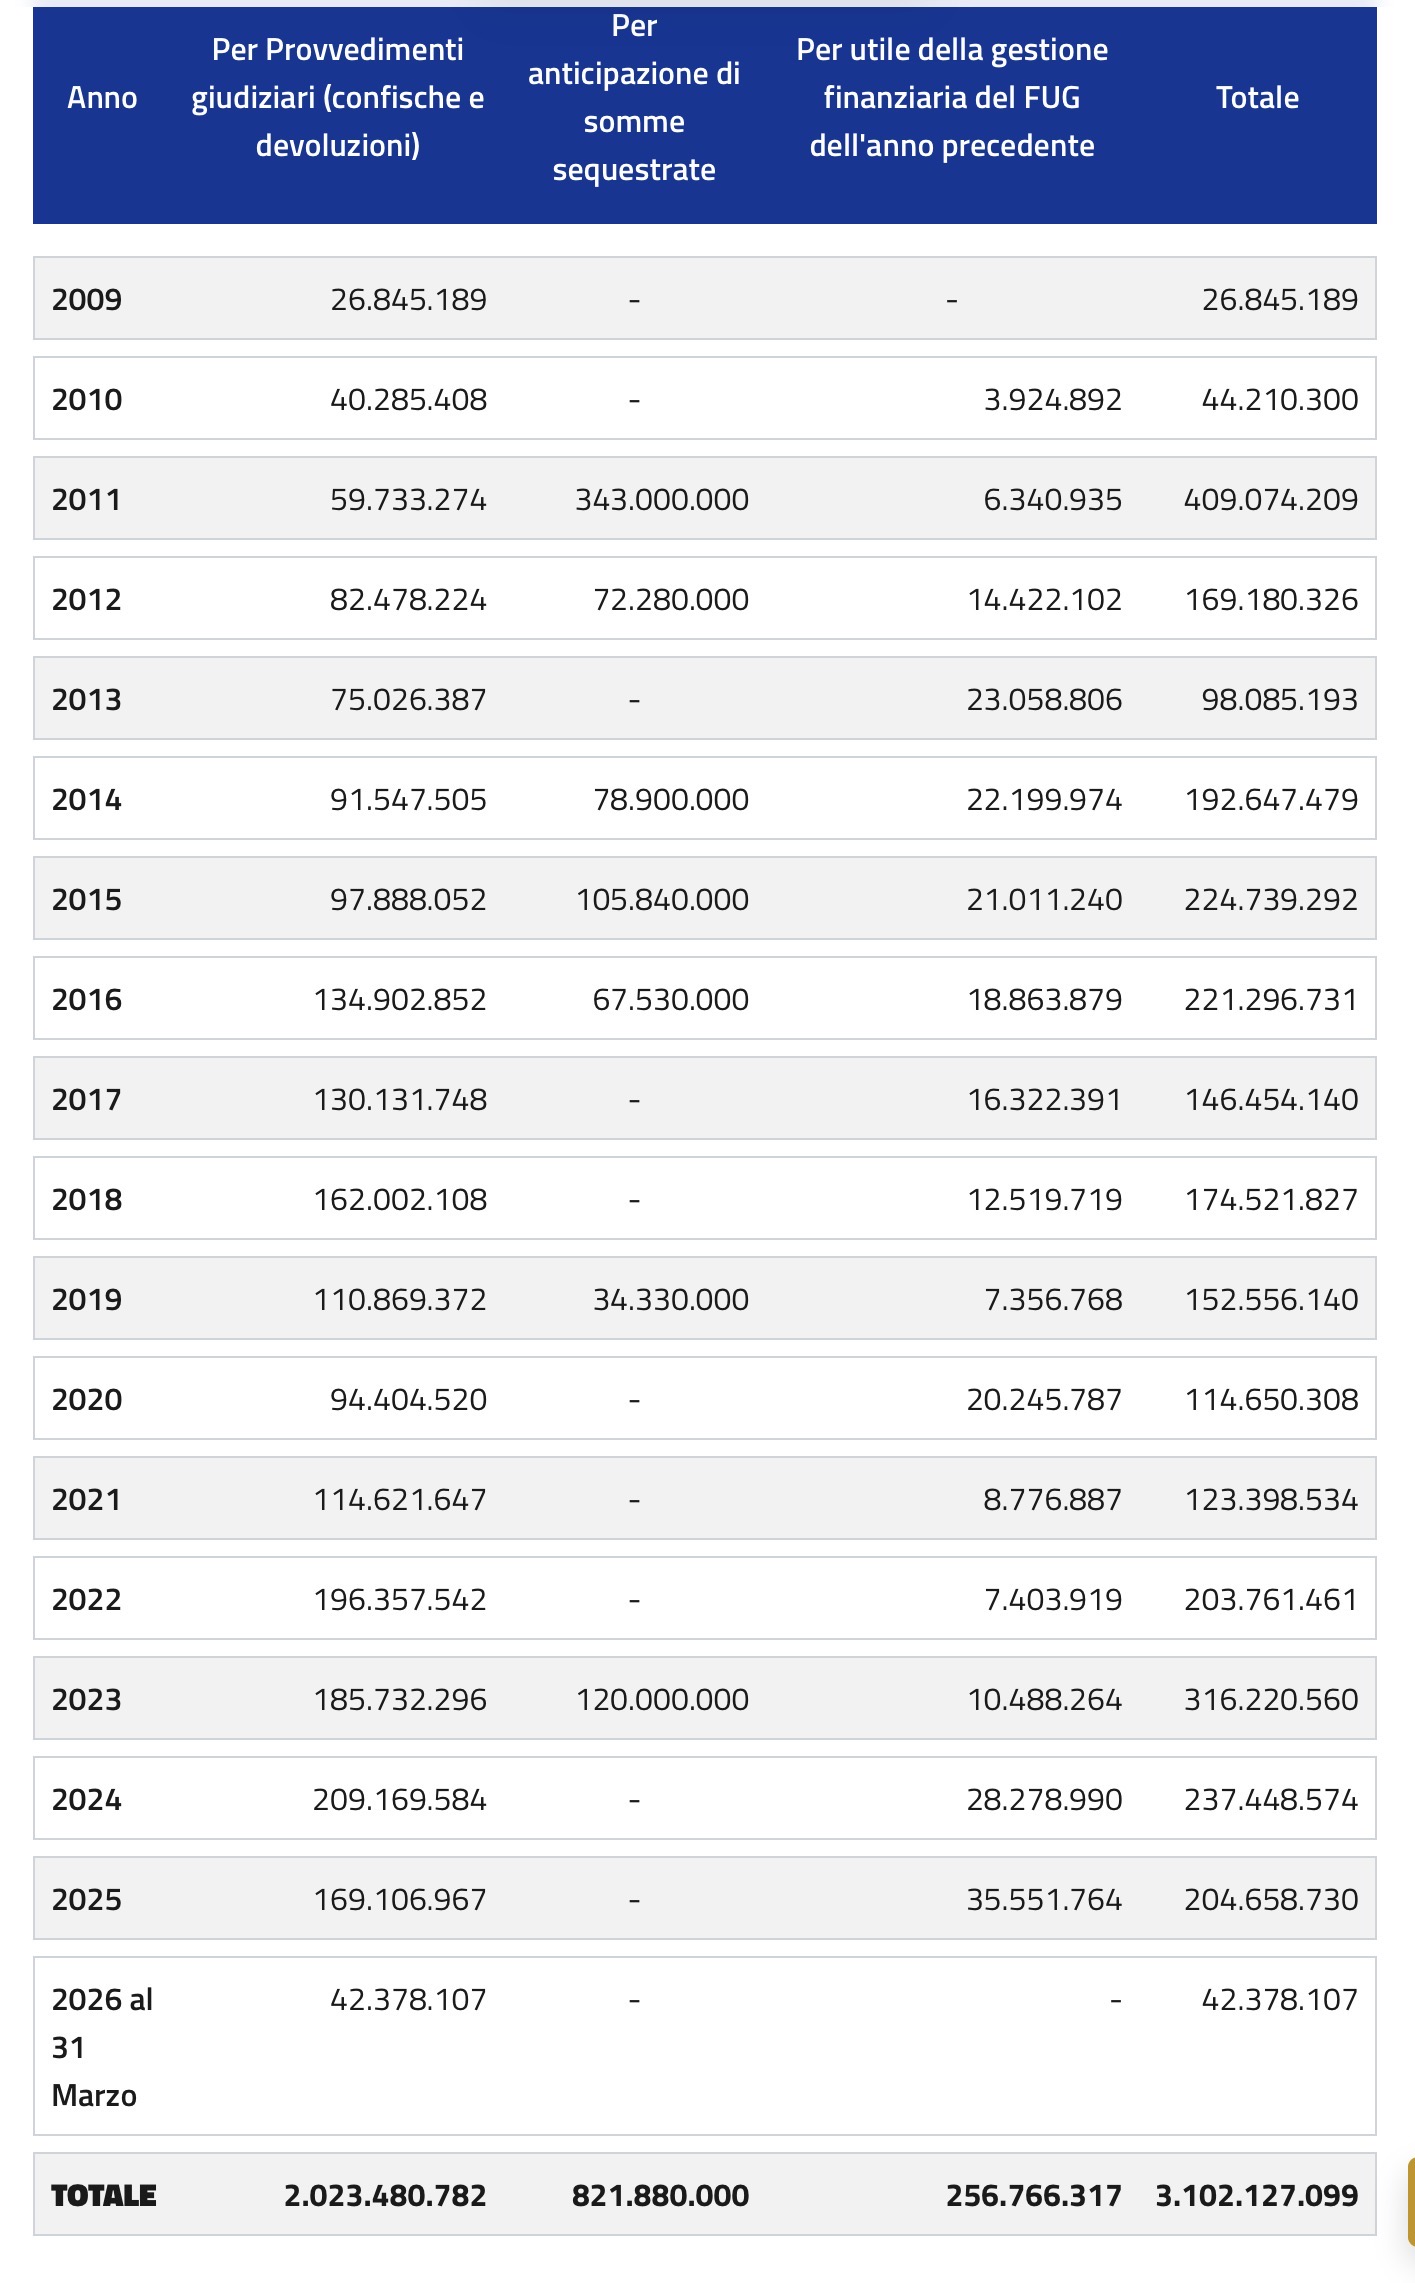Select the 134.902.852 value for 2016

(x=400, y=999)
